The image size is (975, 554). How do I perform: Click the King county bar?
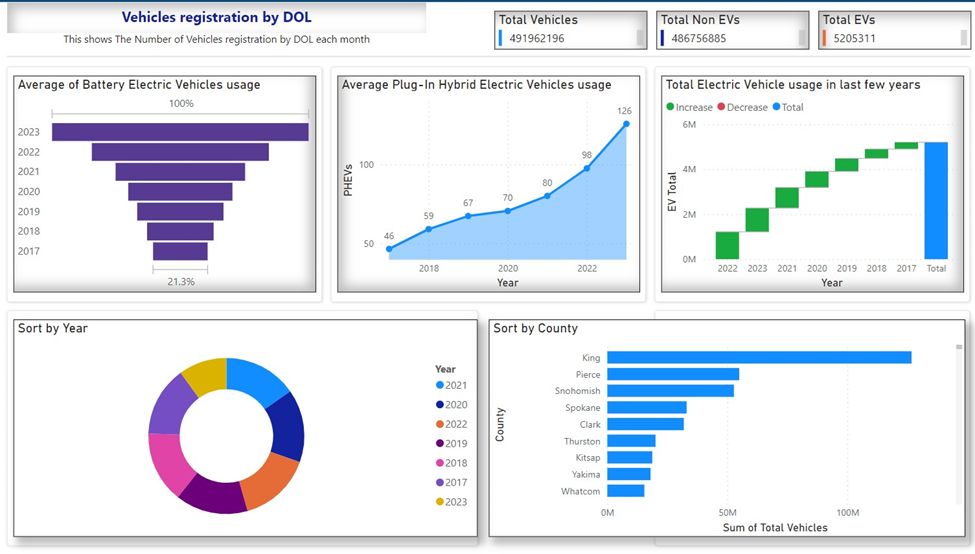(758, 357)
